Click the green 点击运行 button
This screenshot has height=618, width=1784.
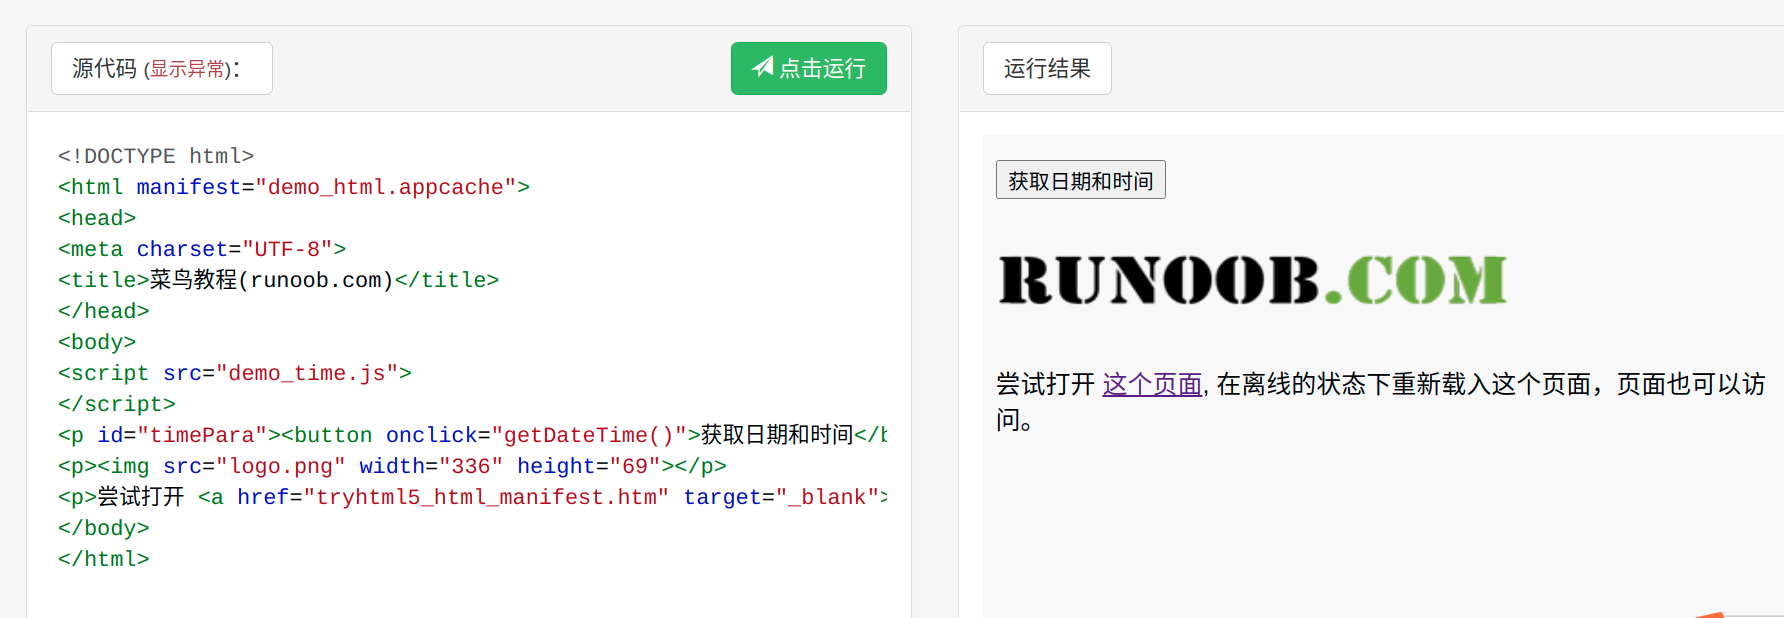pyautogui.click(x=808, y=68)
